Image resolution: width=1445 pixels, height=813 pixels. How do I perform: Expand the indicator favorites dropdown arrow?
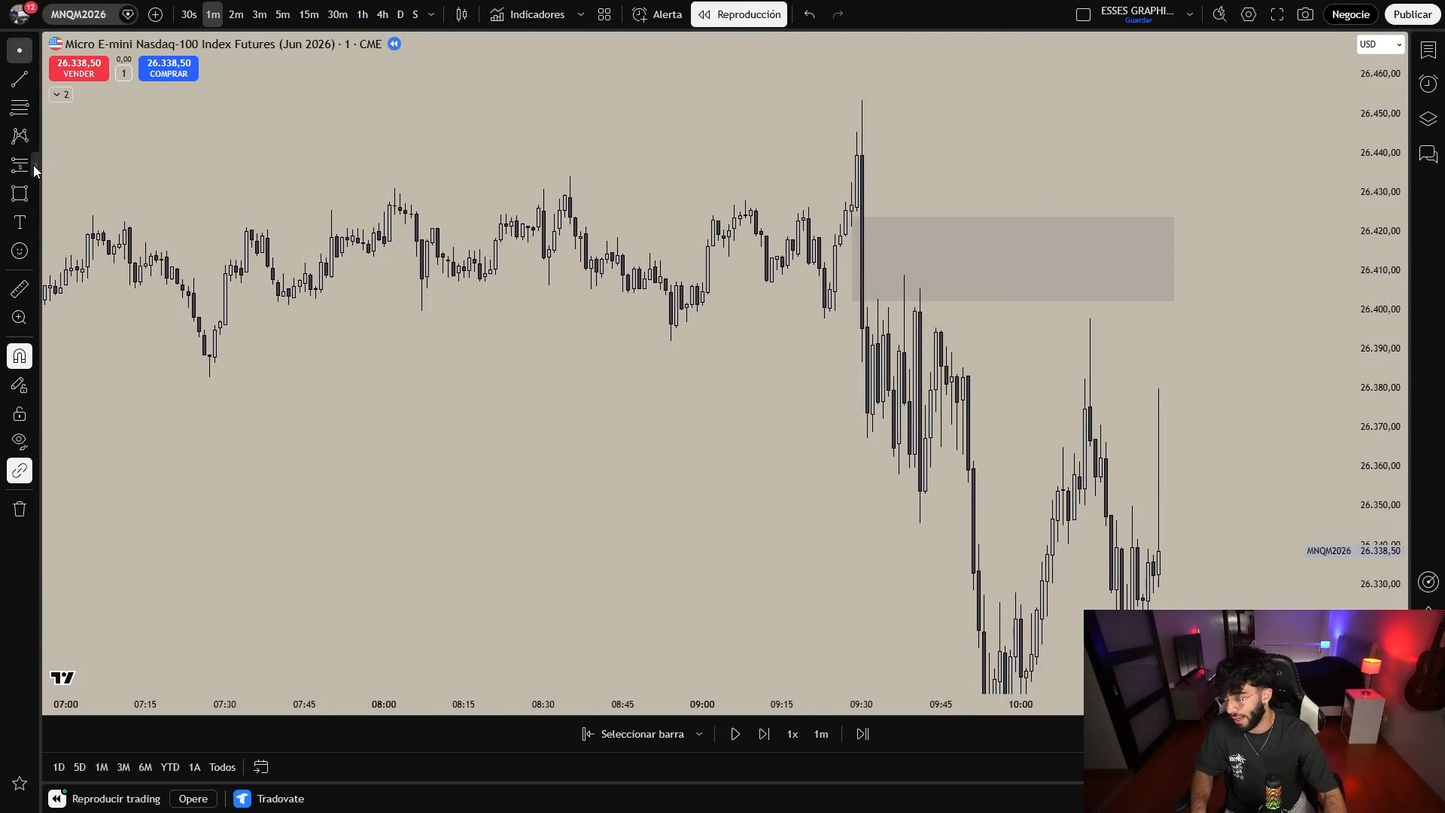[x=581, y=15]
